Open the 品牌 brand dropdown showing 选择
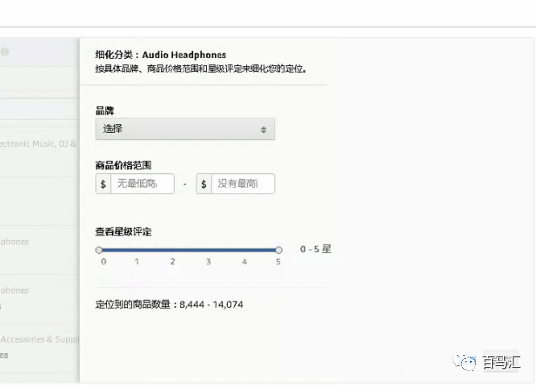Screen dimensions: 537x386 185,129
